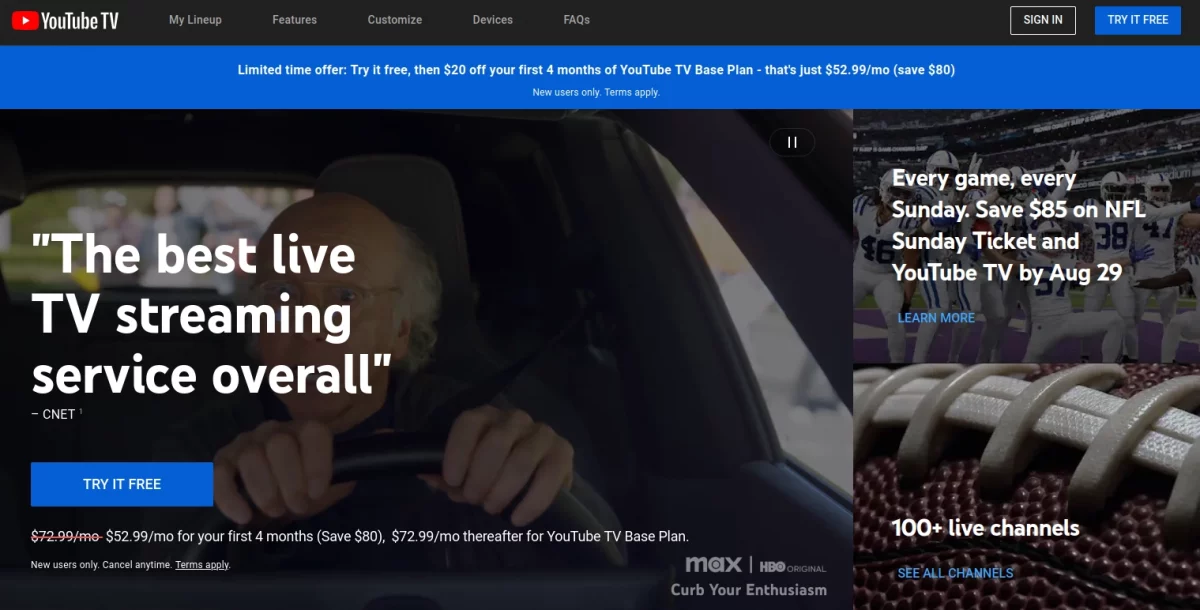Click the CNET quote footnote marker
The image size is (1200, 610).
(81, 411)
